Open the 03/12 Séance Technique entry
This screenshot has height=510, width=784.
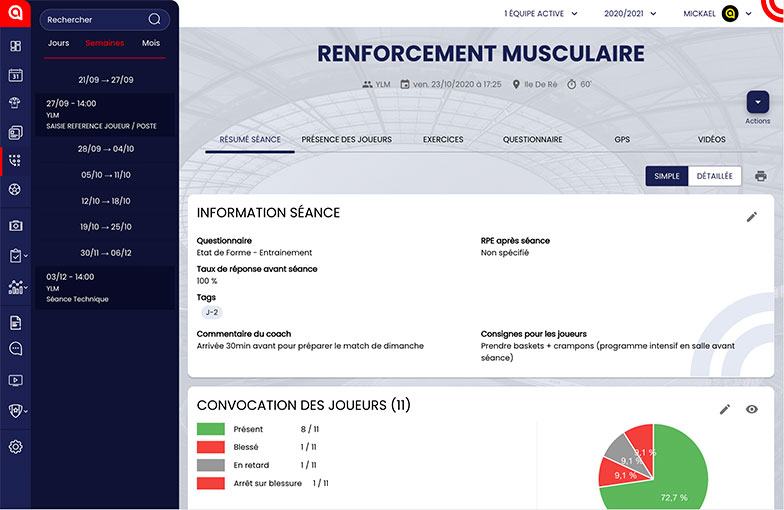(x=104, y=288)
